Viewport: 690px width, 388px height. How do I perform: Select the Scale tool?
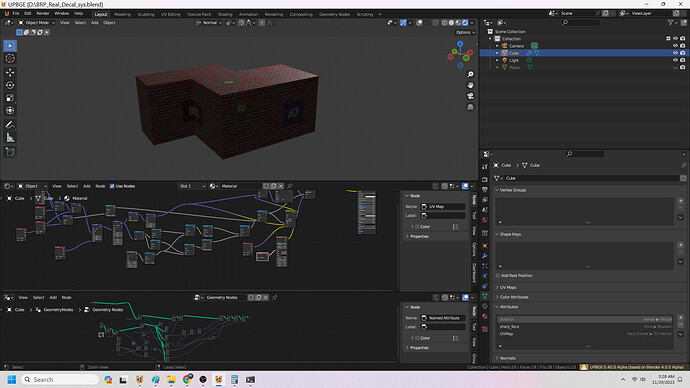(10, 98)
